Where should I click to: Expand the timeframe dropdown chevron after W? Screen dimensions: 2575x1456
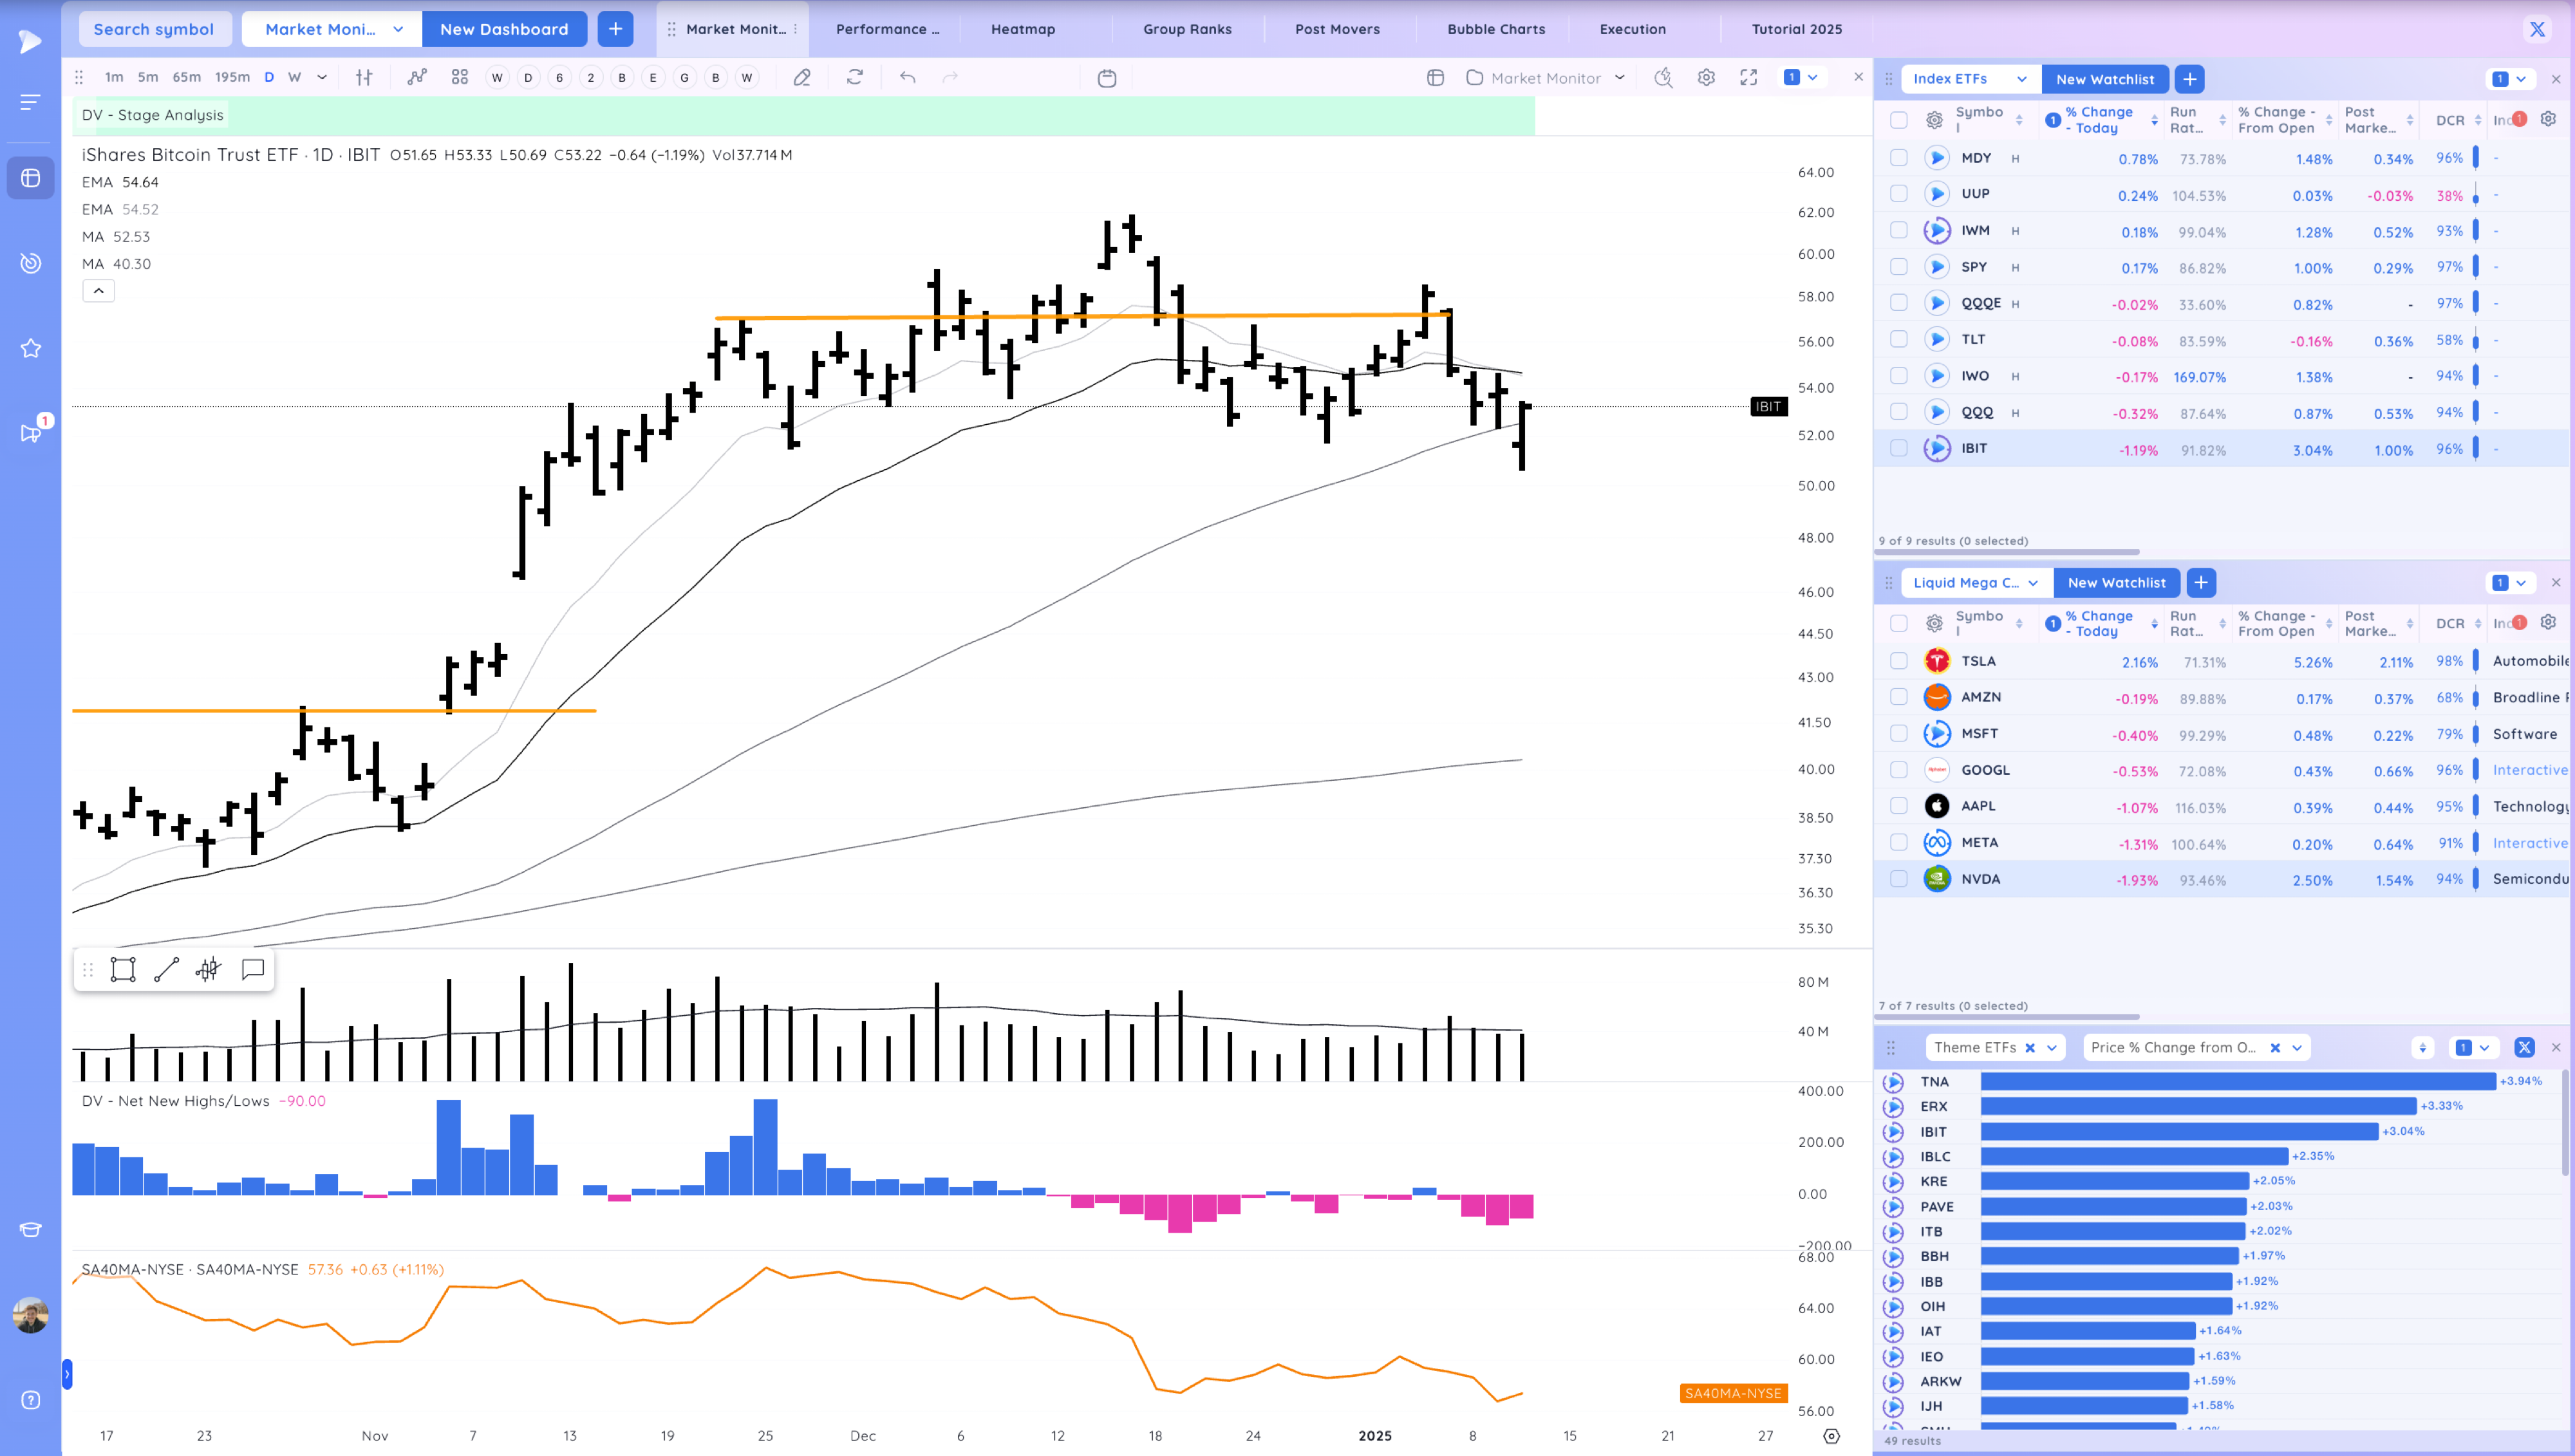point(322,77)
